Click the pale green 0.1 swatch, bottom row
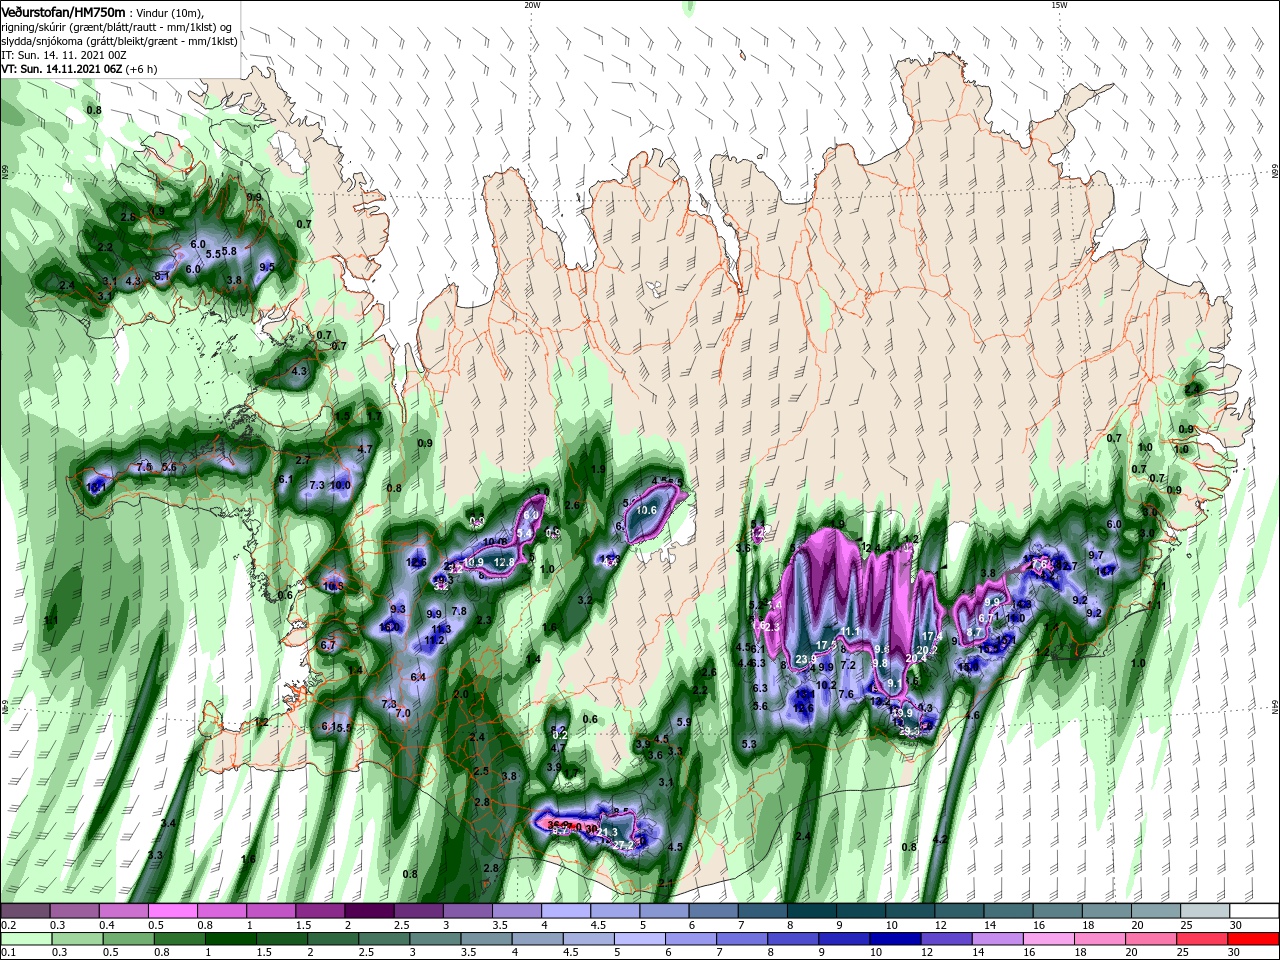This screenshot has height=960, width=1280. coord(25,939)
